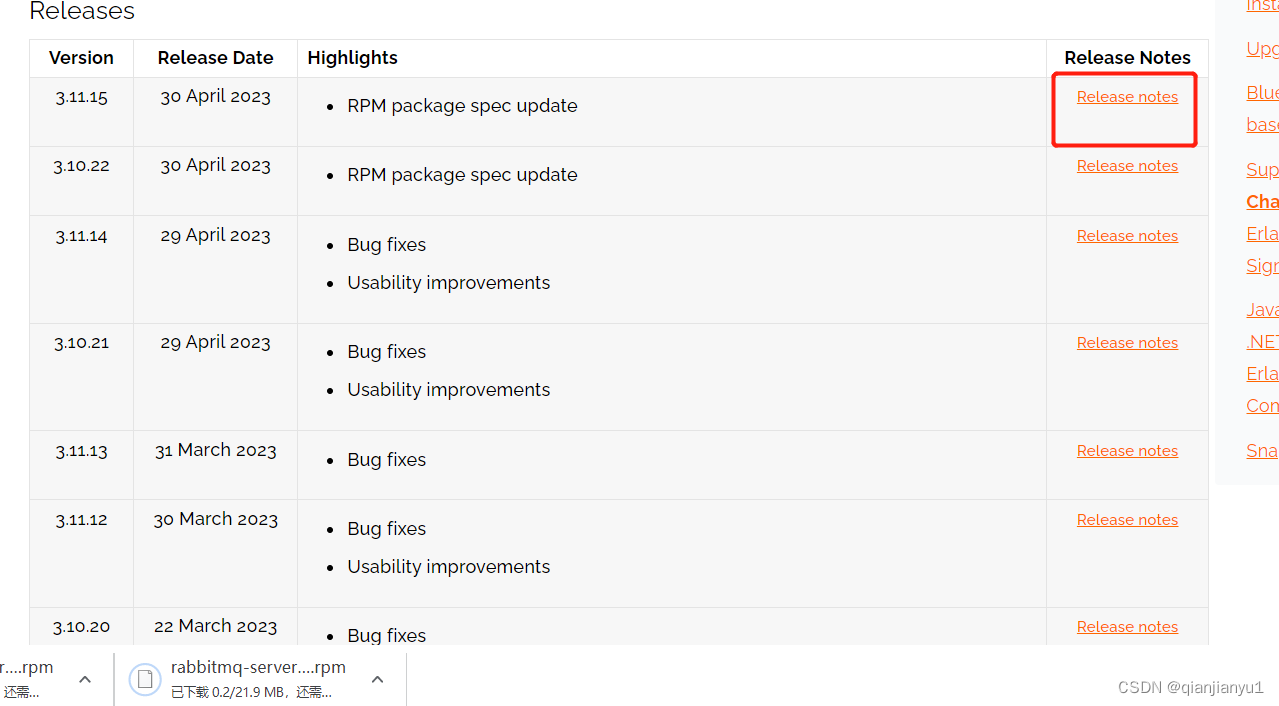View Release notes for 3.11.14

(x=1126, y=235)
